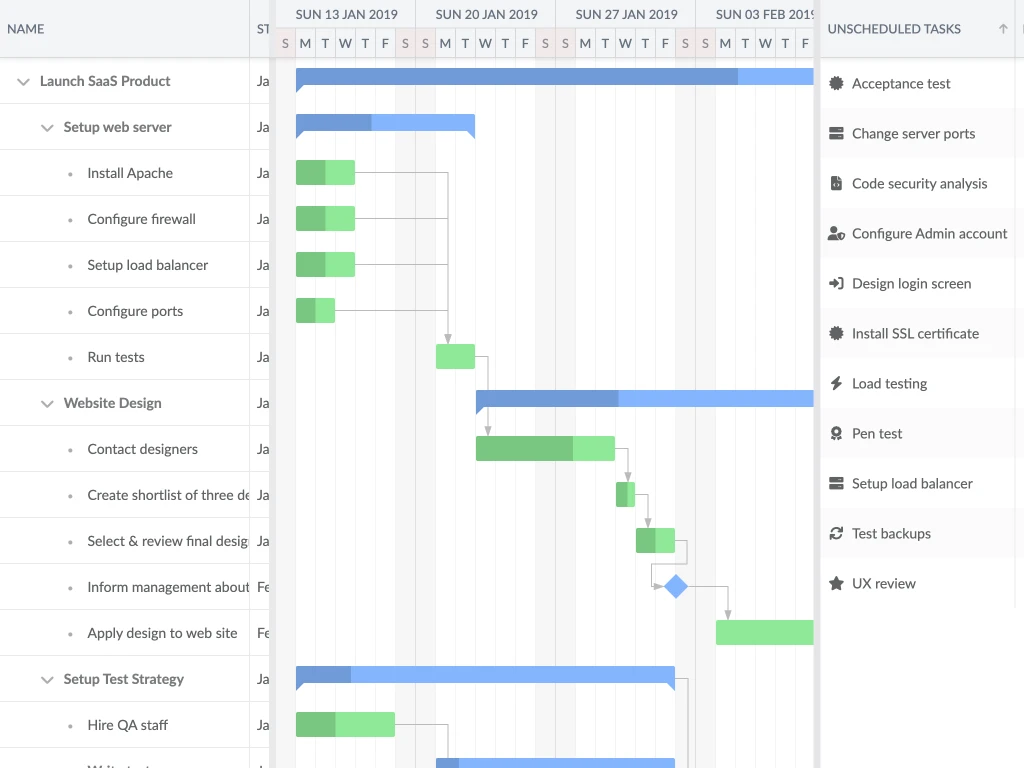Click the blue milestone diamond marker

coord(676,587)
